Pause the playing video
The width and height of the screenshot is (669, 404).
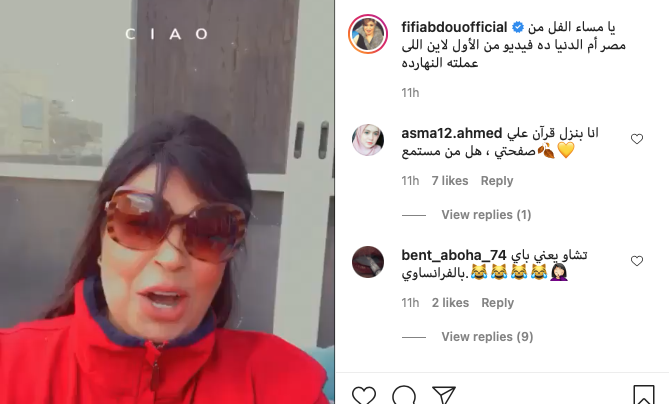tap(167, 202)
